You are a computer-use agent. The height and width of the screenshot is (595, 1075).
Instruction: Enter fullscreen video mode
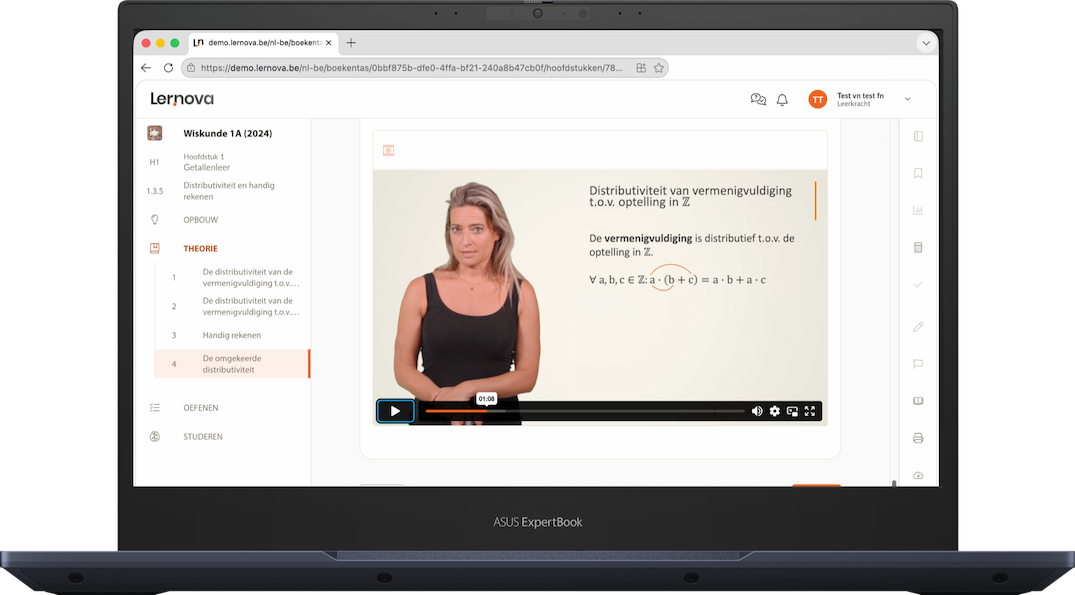810,411
